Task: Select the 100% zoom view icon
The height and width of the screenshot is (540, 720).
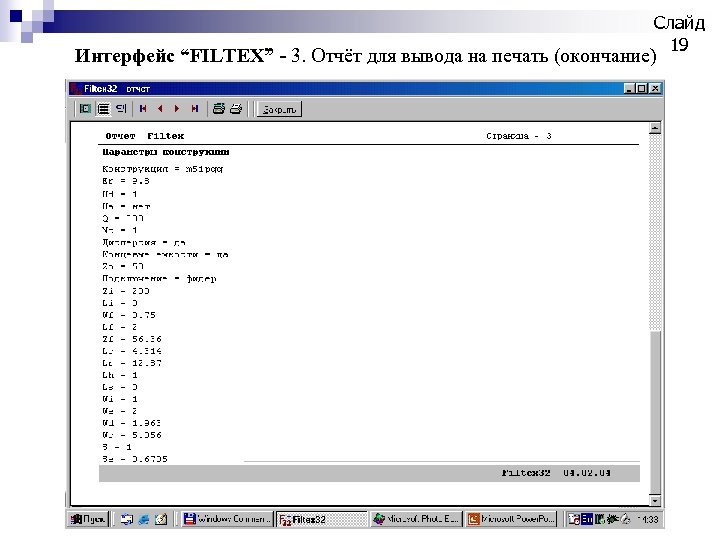Action: click(104, 109)
